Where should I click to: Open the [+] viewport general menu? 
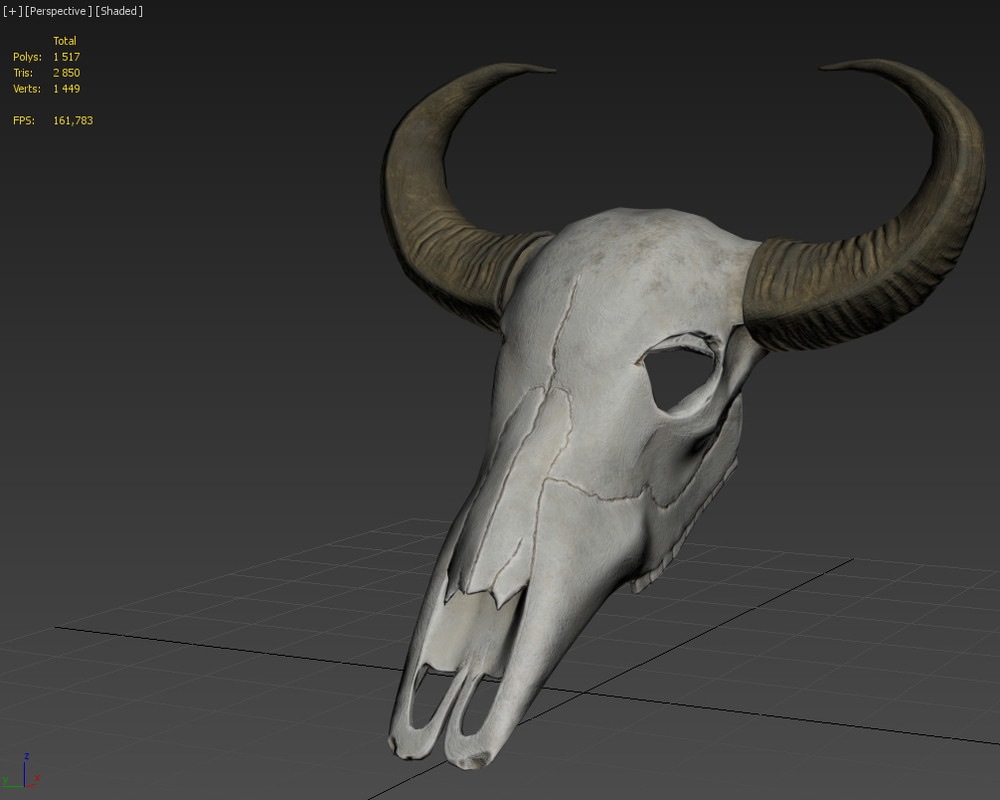pos(10,11)
